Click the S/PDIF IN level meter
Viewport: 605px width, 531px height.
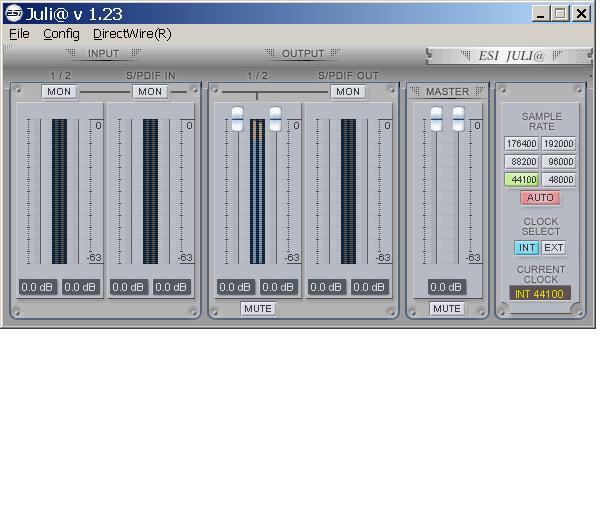tap(150, 191)
